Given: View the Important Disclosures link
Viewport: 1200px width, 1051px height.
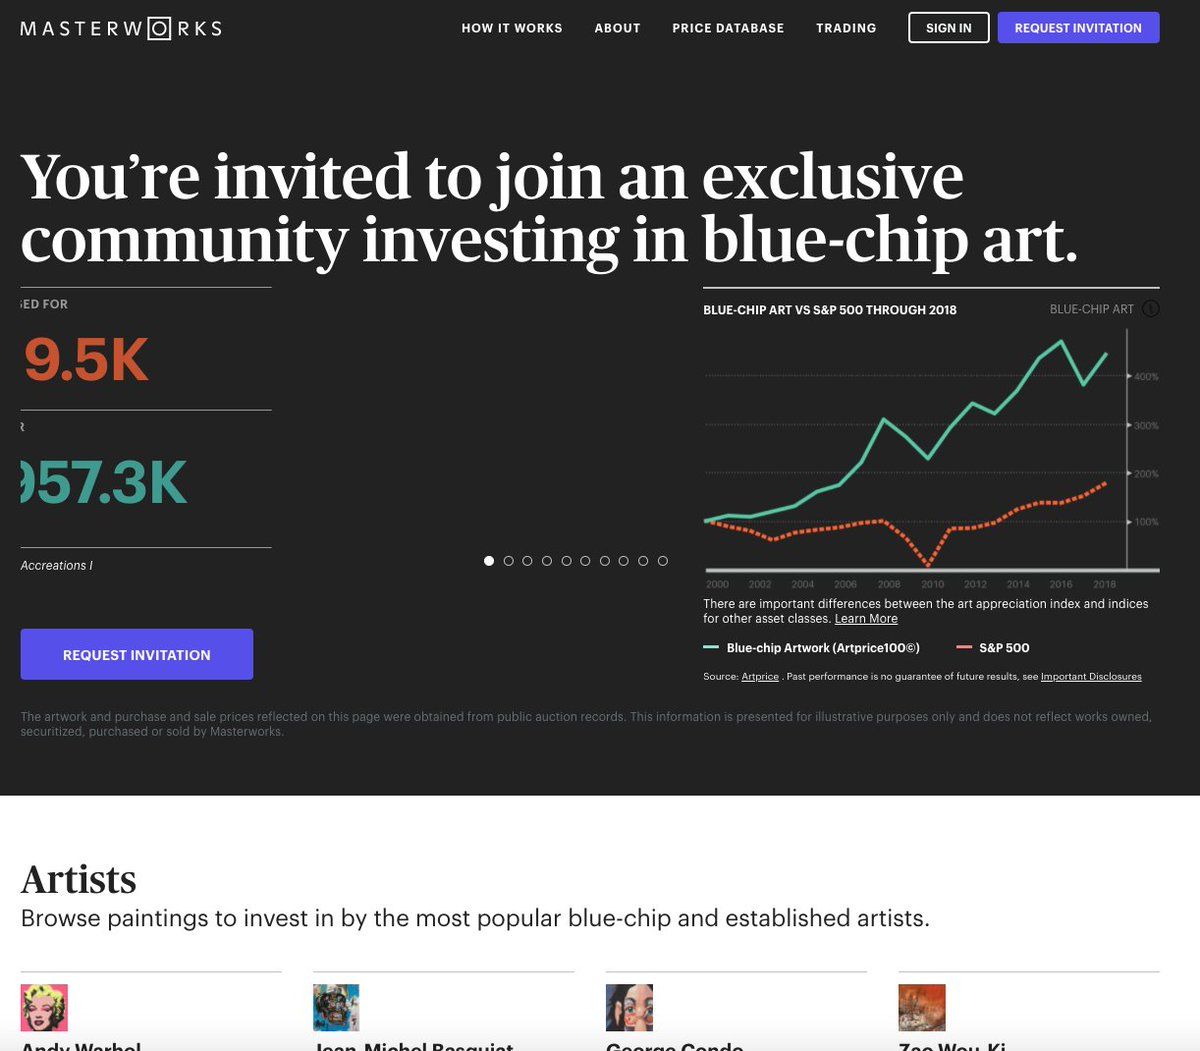Looking at the screenshot, I should (1091, 677).
